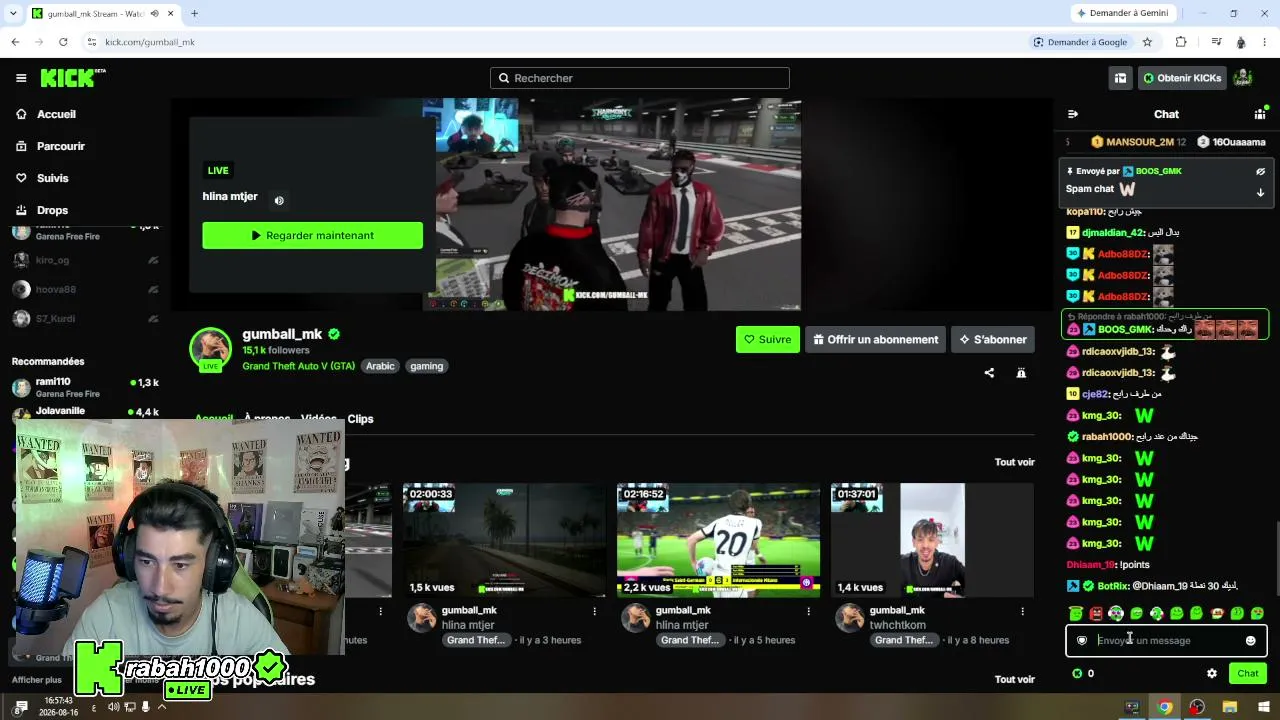Click MANSOUR_2M in the chat leaderboard
1280x720 pixels.
point(1139,142)
